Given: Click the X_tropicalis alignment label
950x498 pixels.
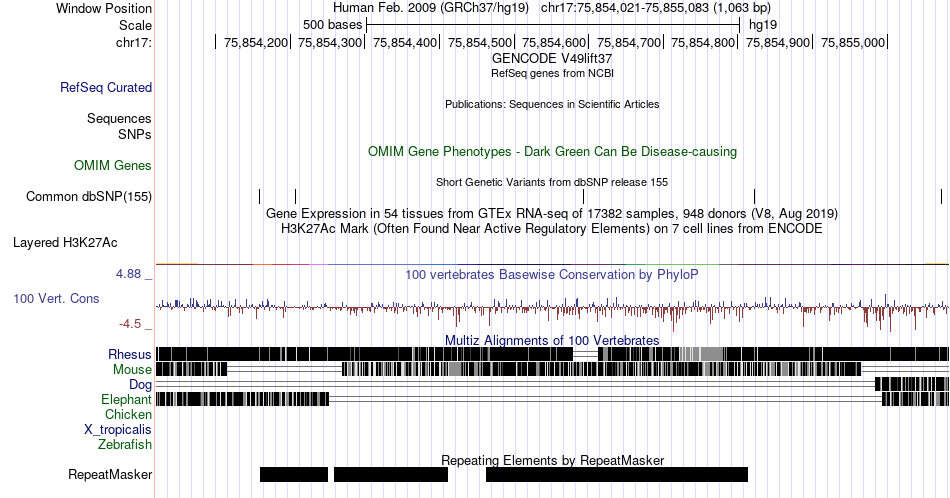Looking at the screenshot, I should click(118, 430).
